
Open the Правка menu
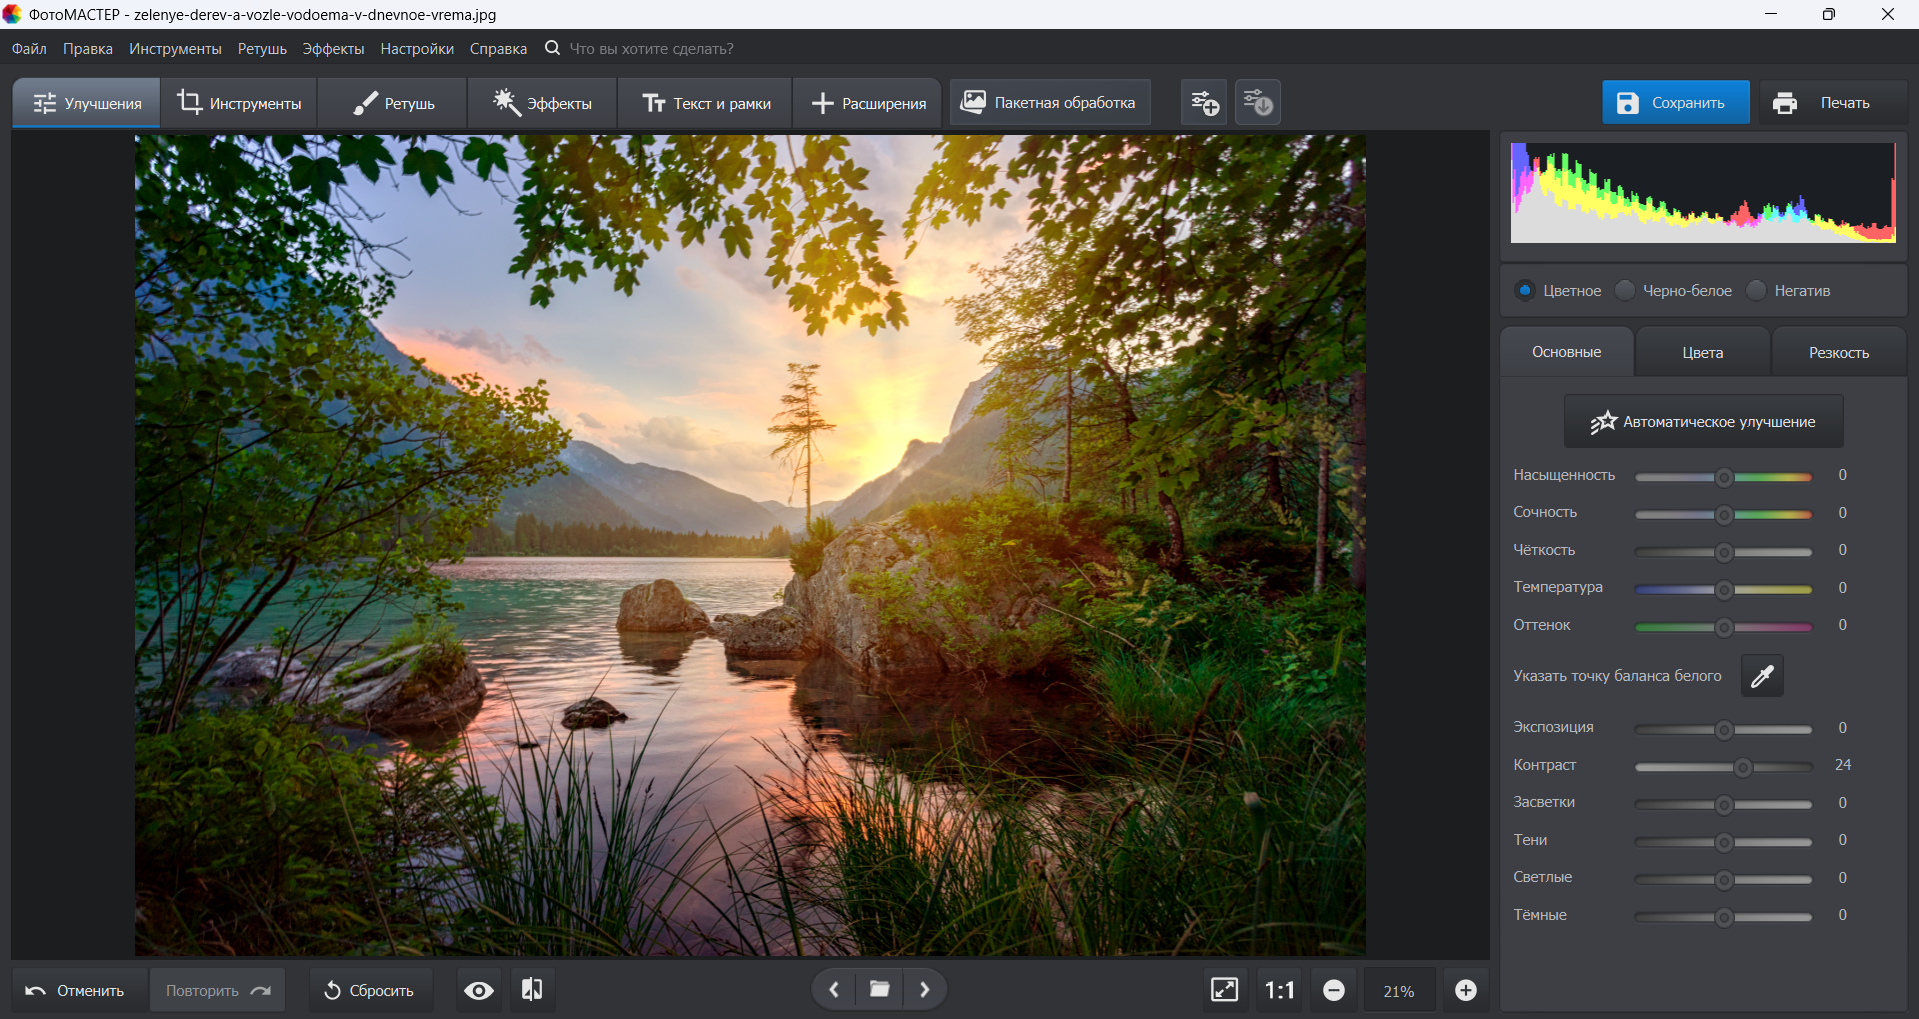88,48
